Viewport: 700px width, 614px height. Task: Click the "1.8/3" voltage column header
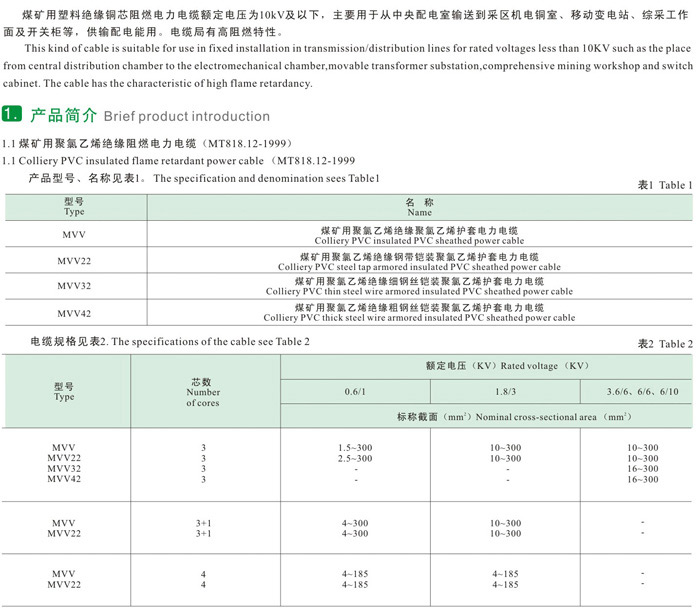coord(505,392)
